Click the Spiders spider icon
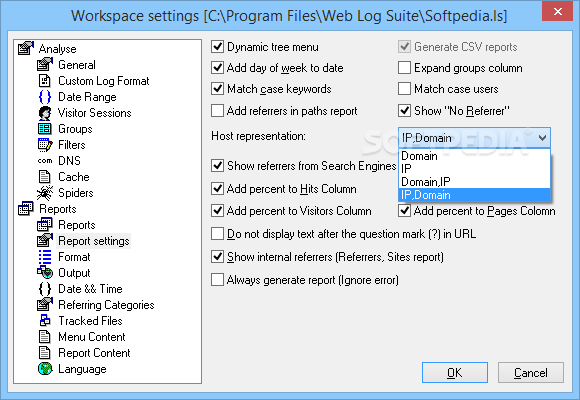Screen dimensions: 580x400 coord(45,193)
